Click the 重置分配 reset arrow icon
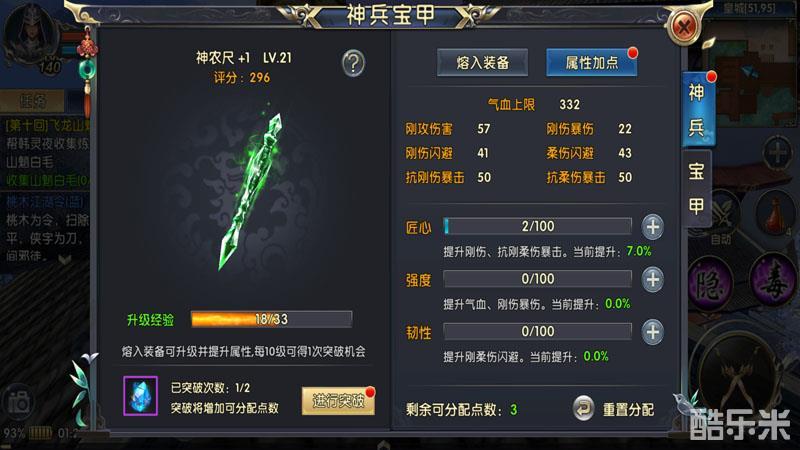This screenshot has height=450, width=800. point(584,409)
